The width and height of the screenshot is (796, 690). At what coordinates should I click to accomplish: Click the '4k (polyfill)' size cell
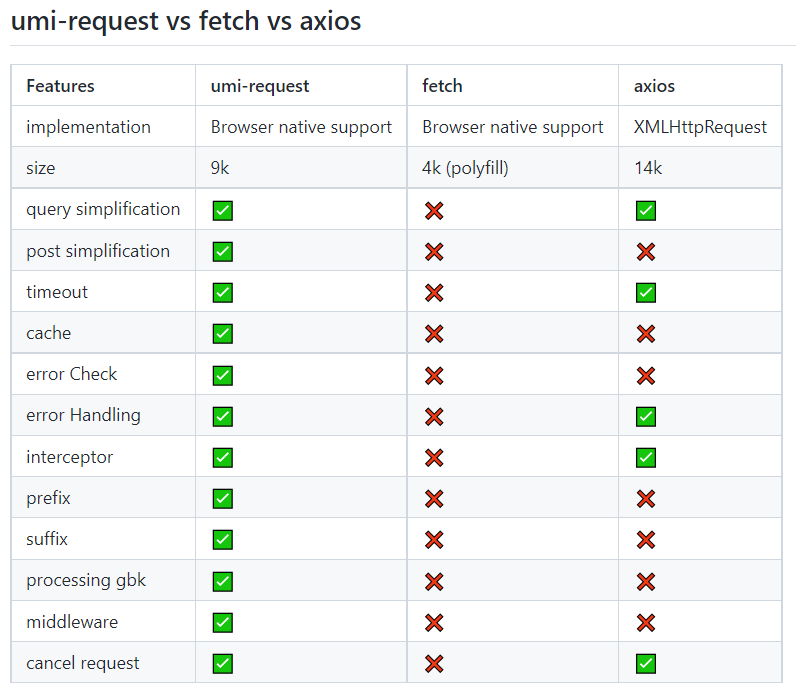pyautogui.click(x=465, y=168)
